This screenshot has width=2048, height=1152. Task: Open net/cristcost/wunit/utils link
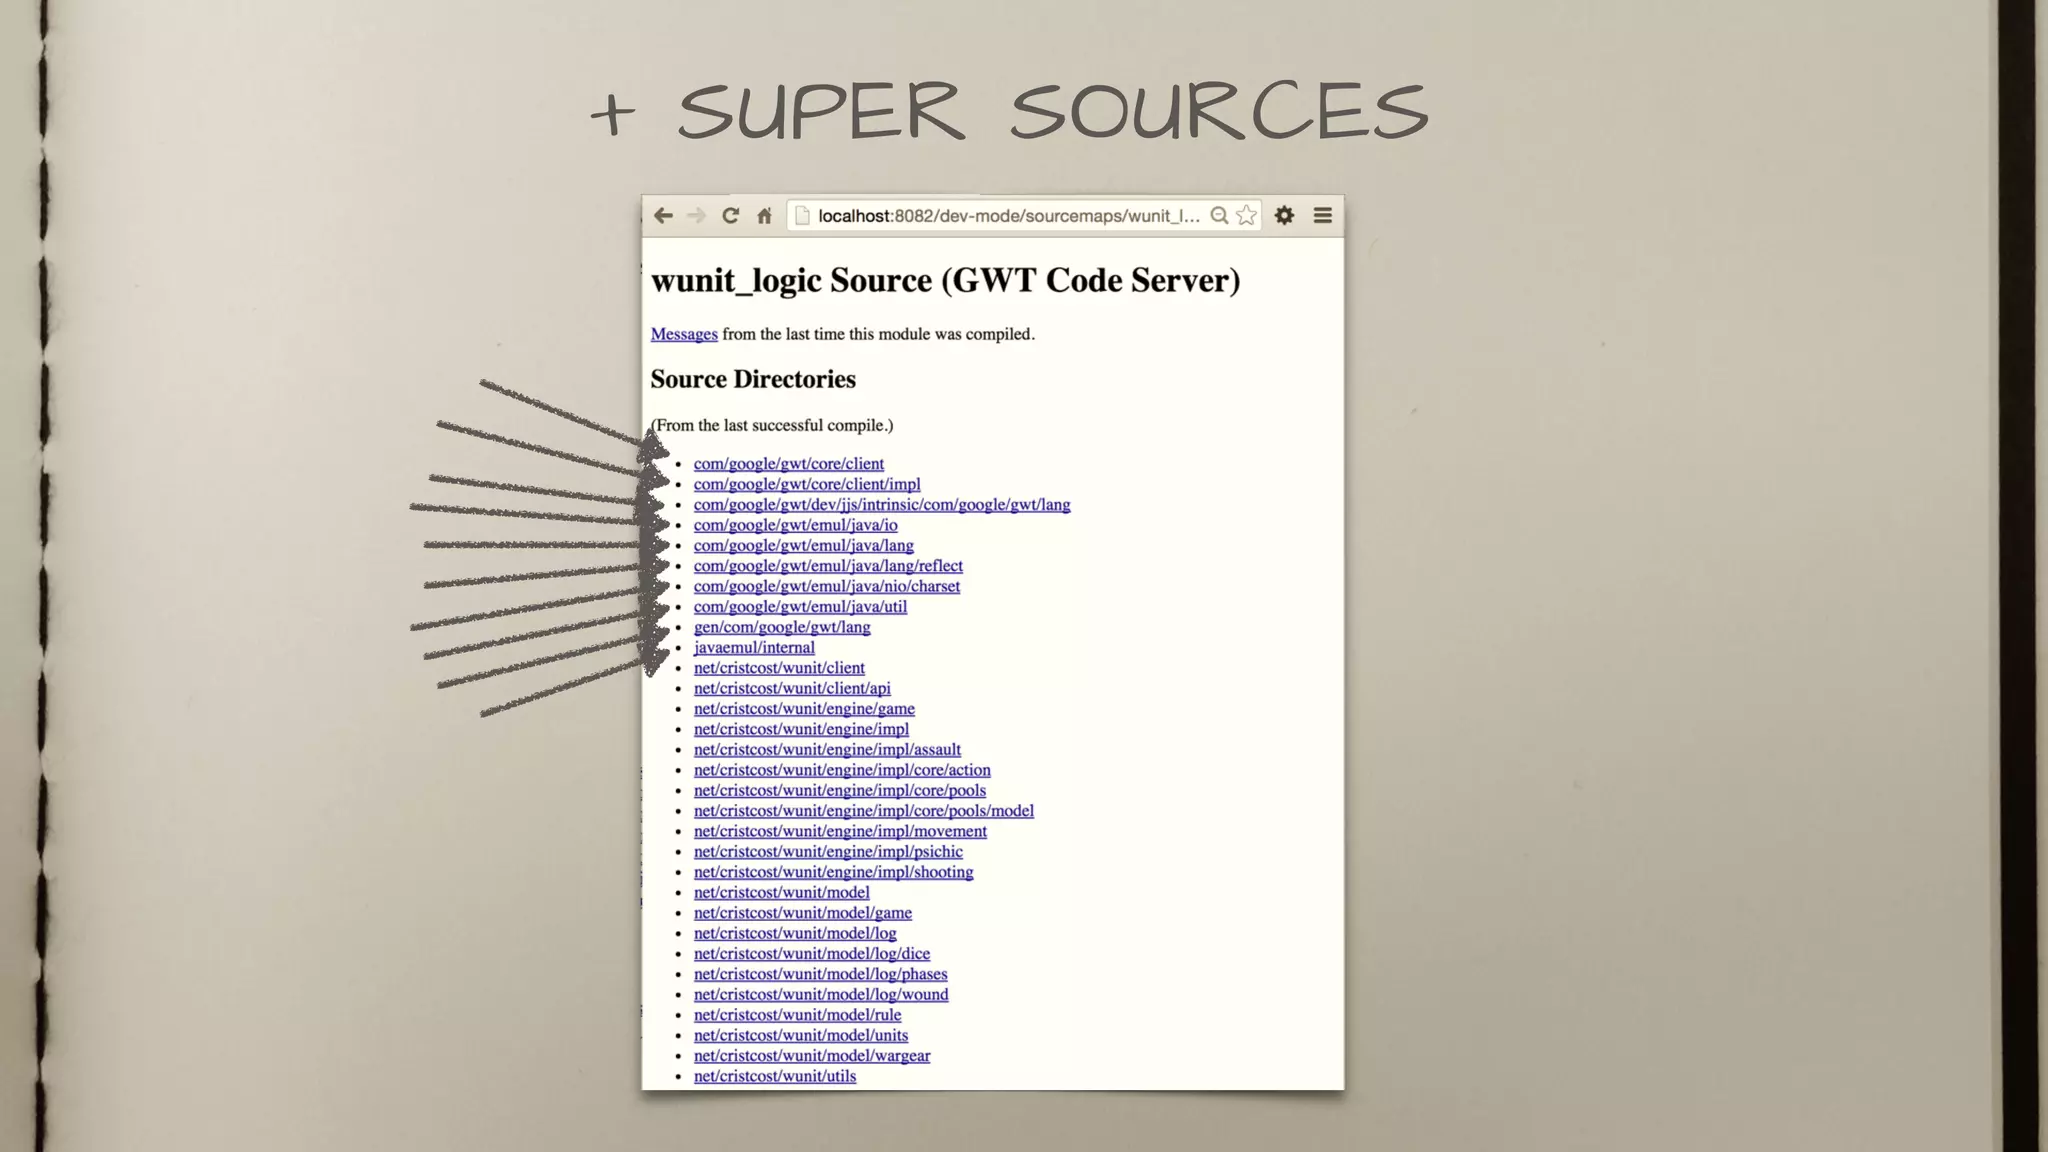(775, 1076)
